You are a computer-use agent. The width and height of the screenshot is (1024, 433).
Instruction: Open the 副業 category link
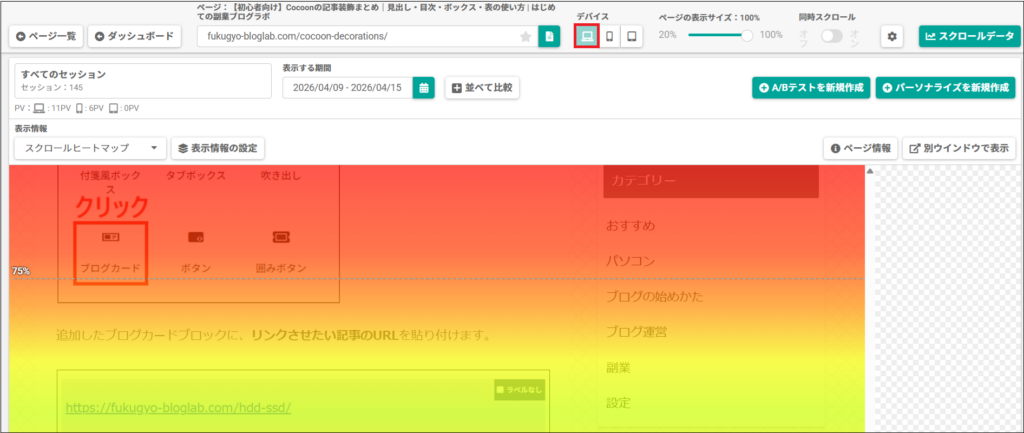coord(618,368)
